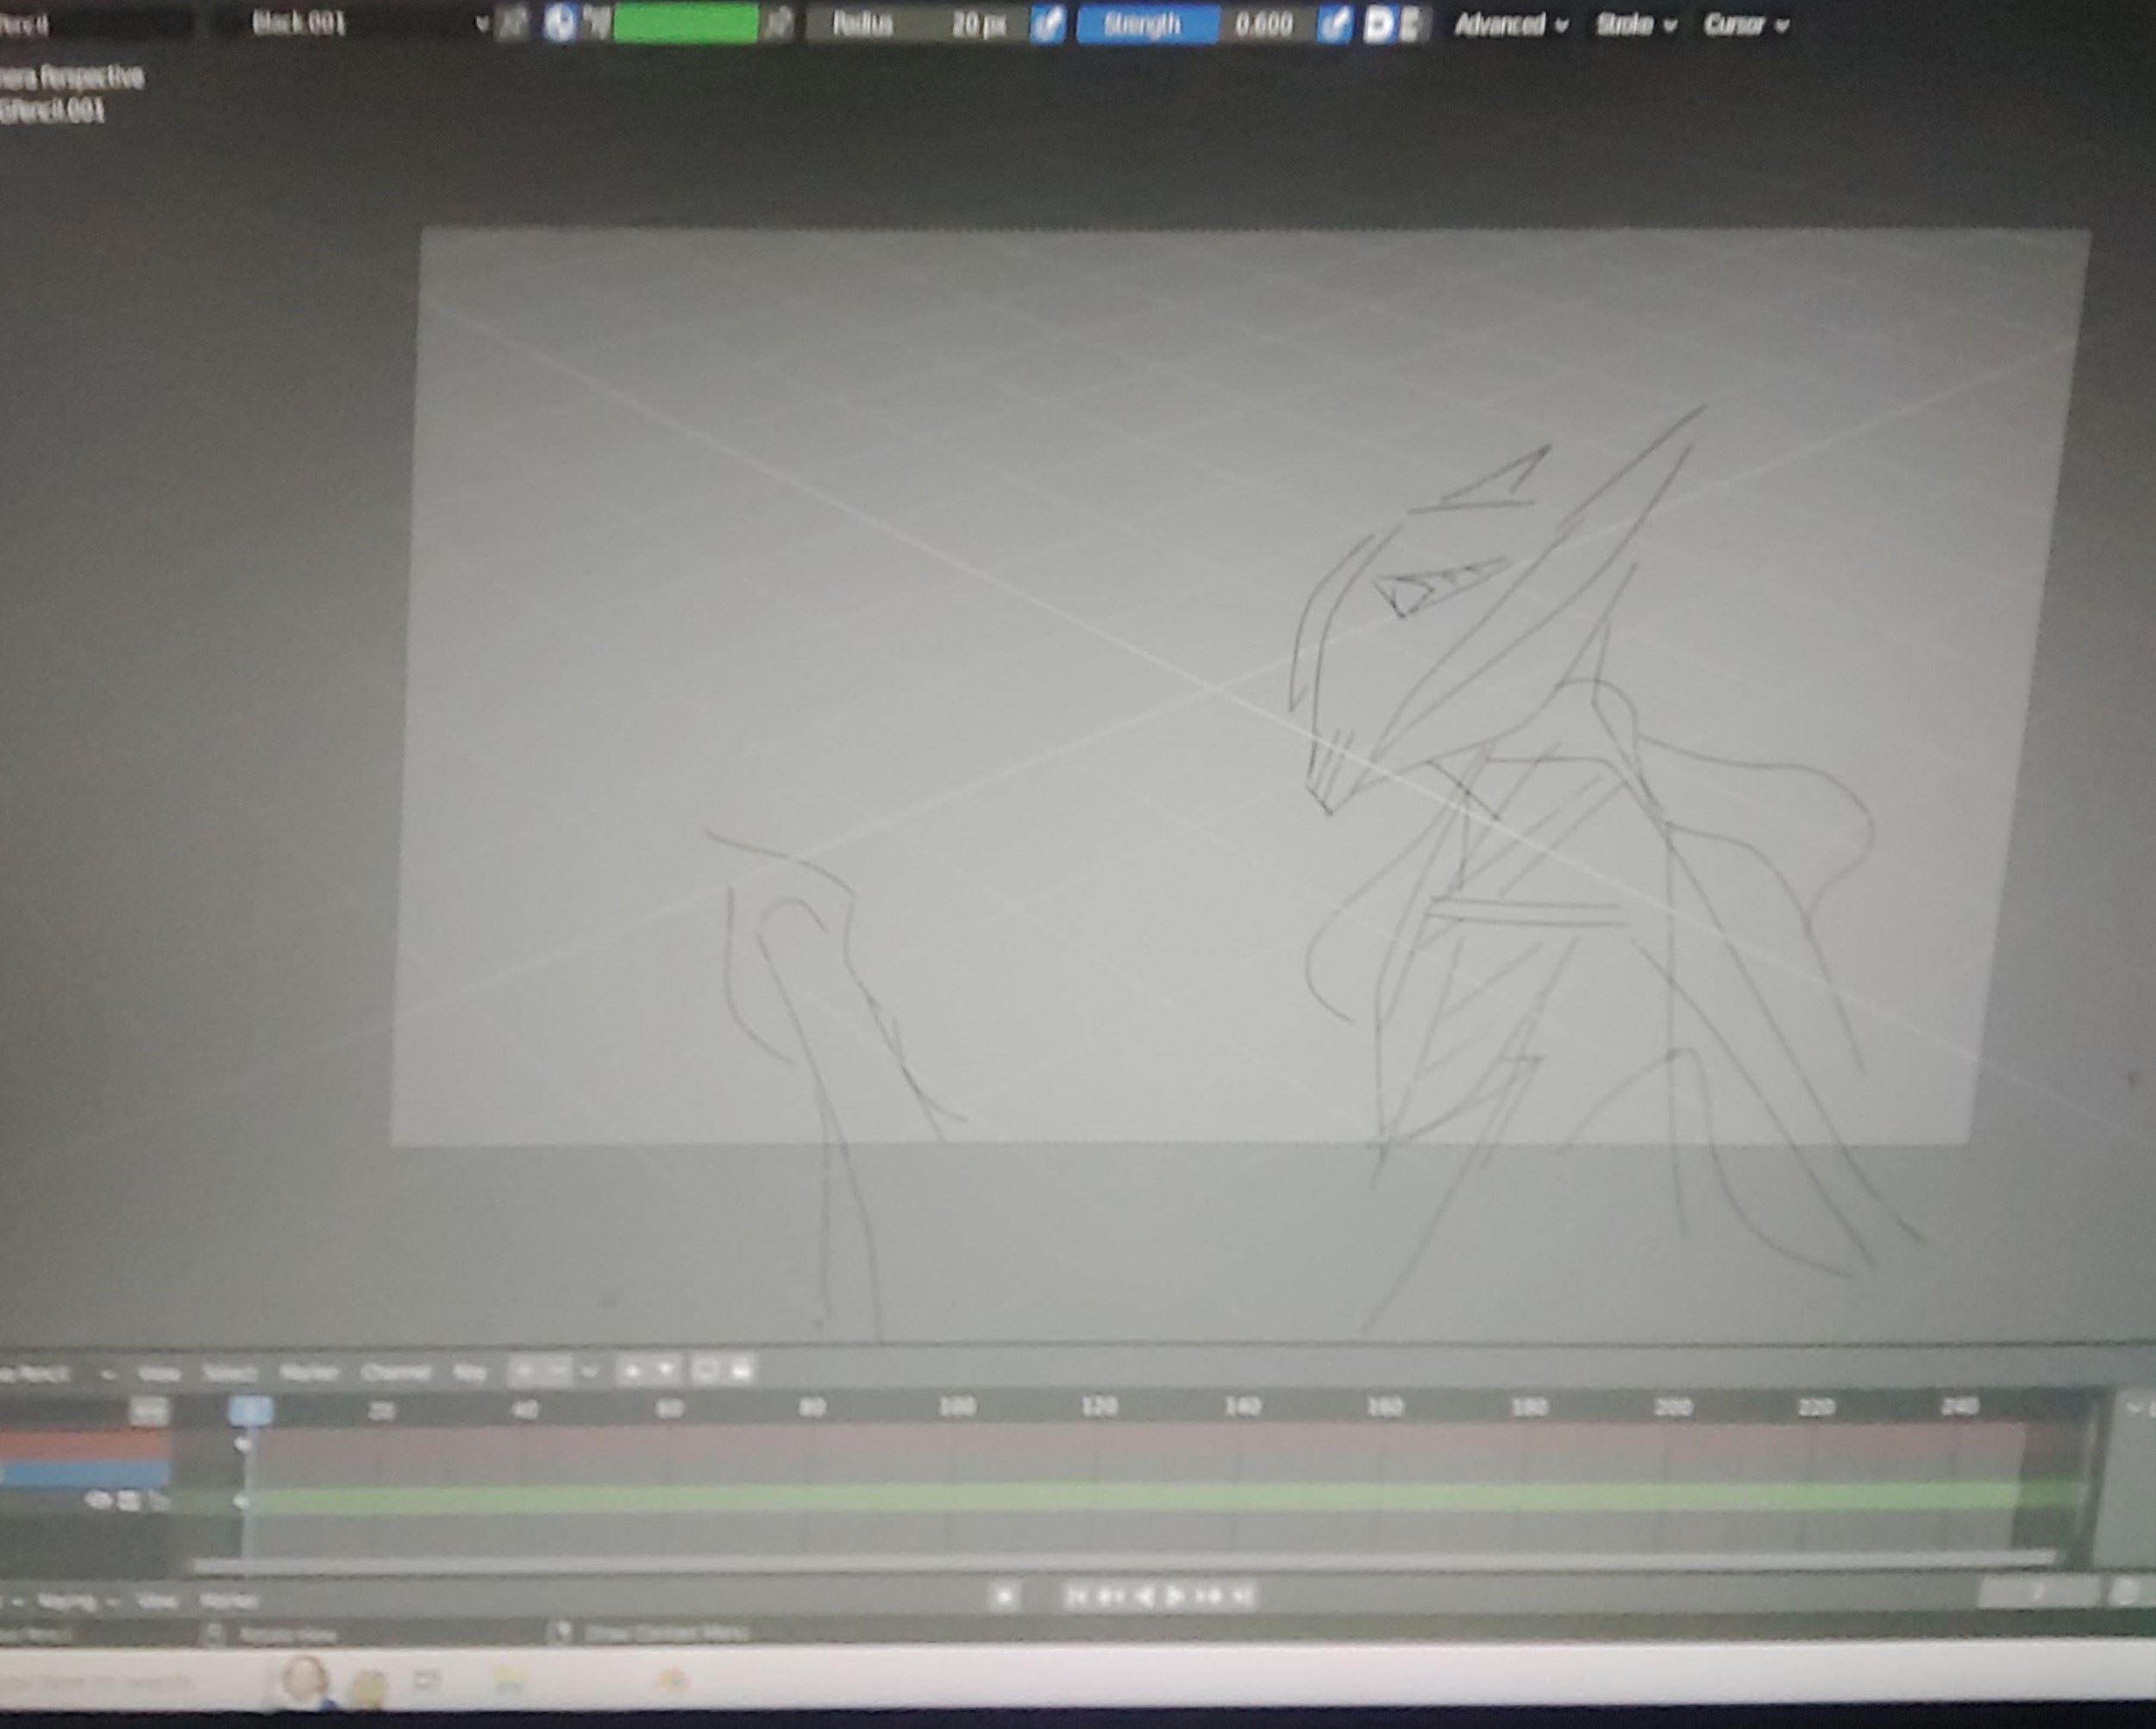Toggle layer visibility eye in dope sheet
Image resolution: width=2156 pixels, height=1729 pixels.
pos(98,1501)
